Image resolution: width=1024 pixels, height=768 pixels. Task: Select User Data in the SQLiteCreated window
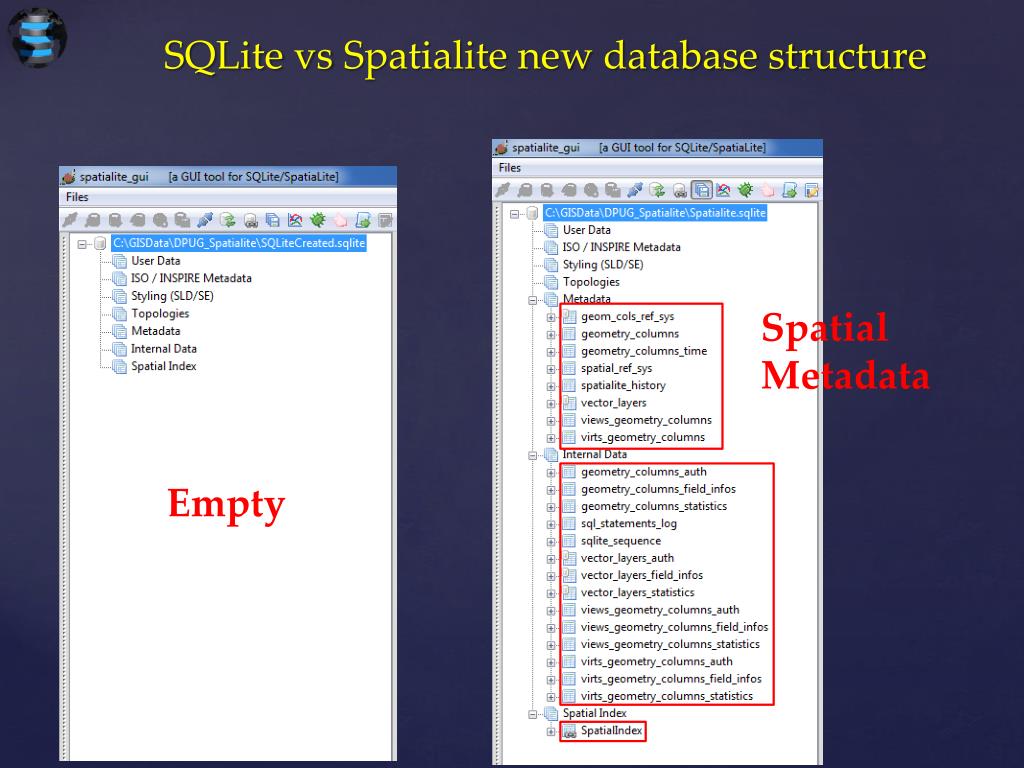coord(155,261)
